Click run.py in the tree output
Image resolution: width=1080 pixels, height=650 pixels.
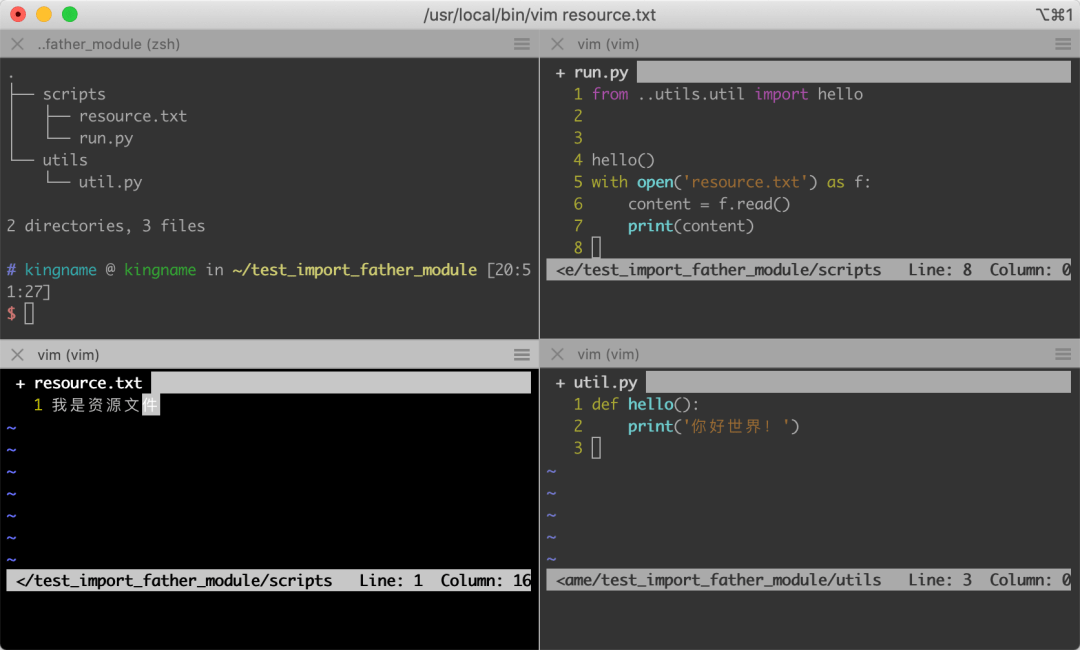106,138
